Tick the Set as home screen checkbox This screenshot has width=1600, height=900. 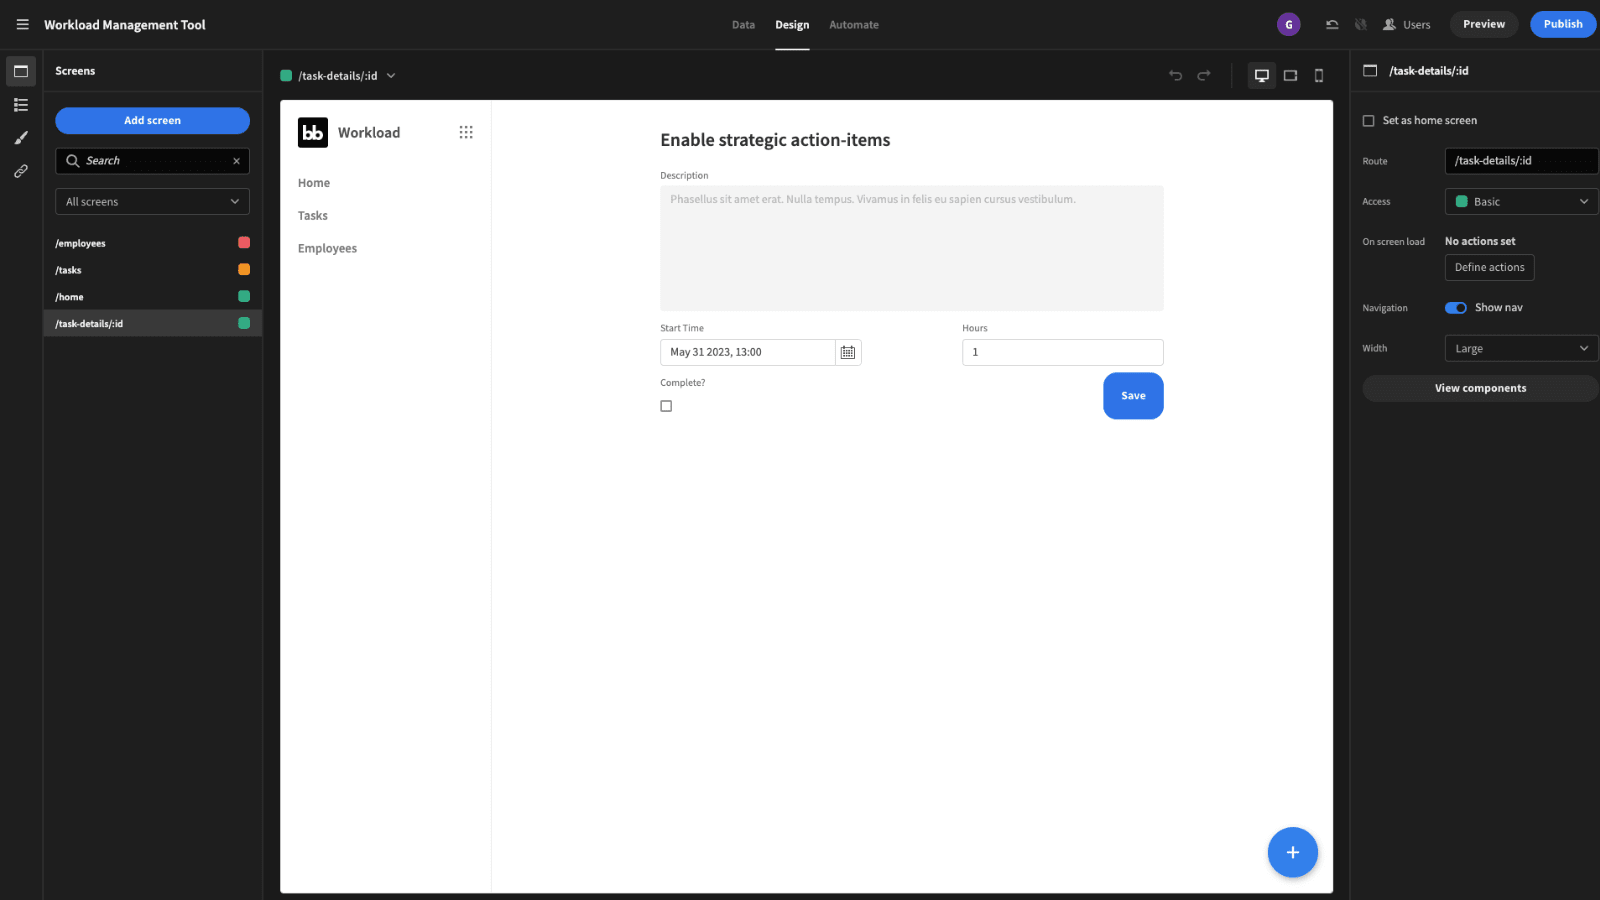[x=1368, y=121]
